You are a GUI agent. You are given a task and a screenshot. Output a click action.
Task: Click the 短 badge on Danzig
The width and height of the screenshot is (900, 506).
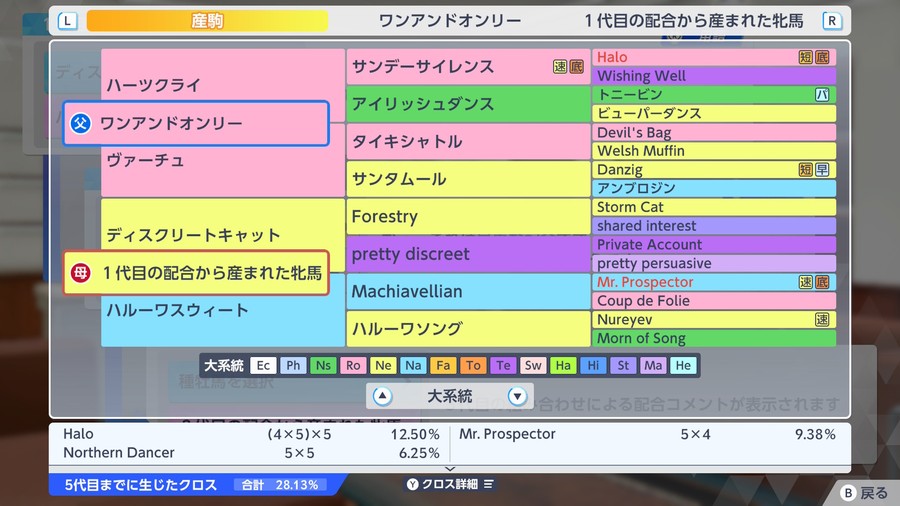tap(806, 169)
